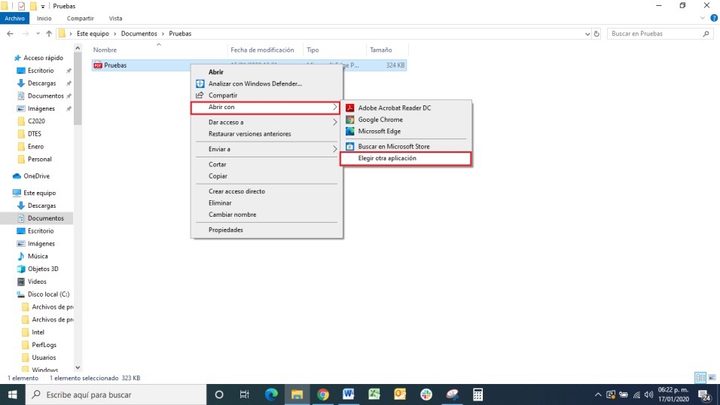Select Documentos under Este equipo

[46, 218]
